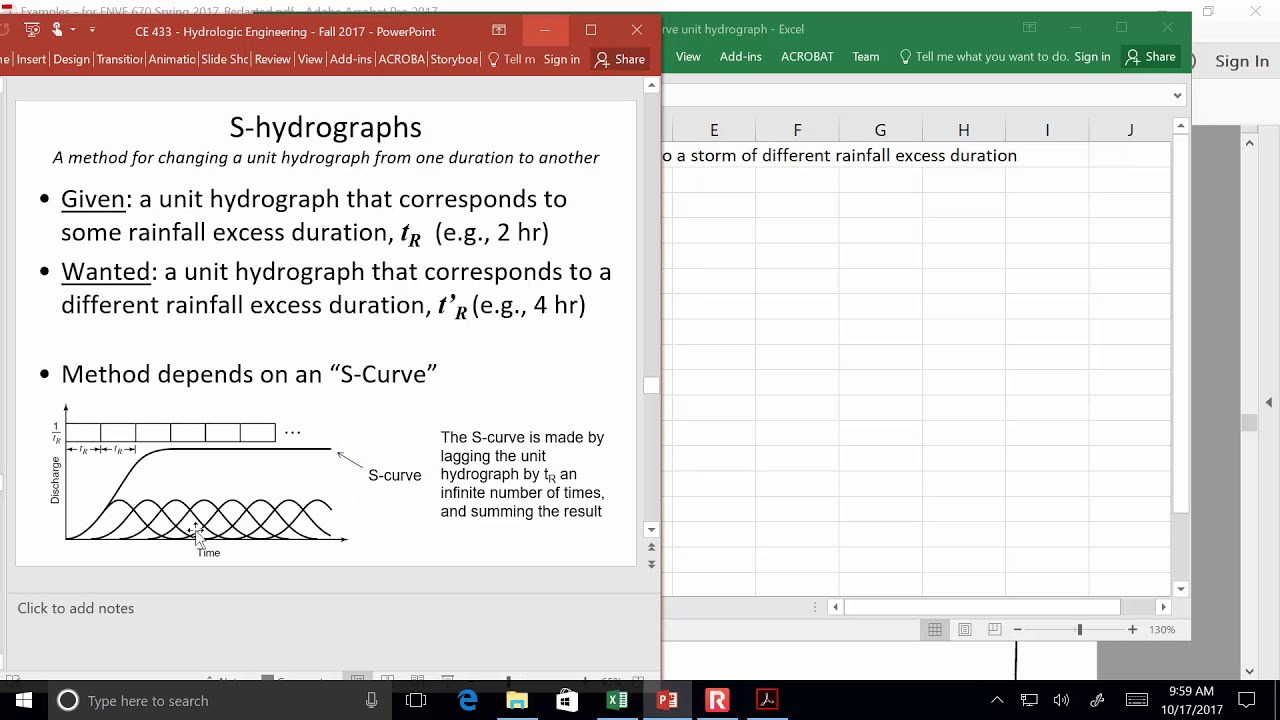1280x720 pixels.
Task: Click the Excel zoom slider handle
Action: (1079, 629)
